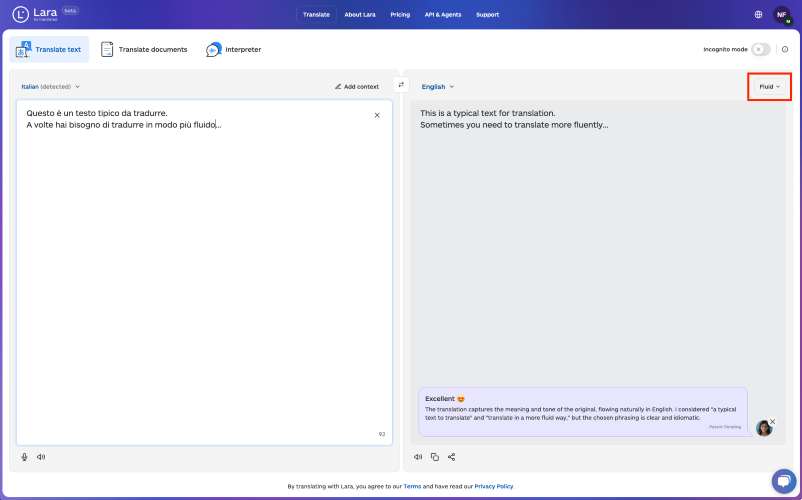Screen dimensions: 802x500
Task: Open the chat support bubble
Action: (x=784, y=481)
